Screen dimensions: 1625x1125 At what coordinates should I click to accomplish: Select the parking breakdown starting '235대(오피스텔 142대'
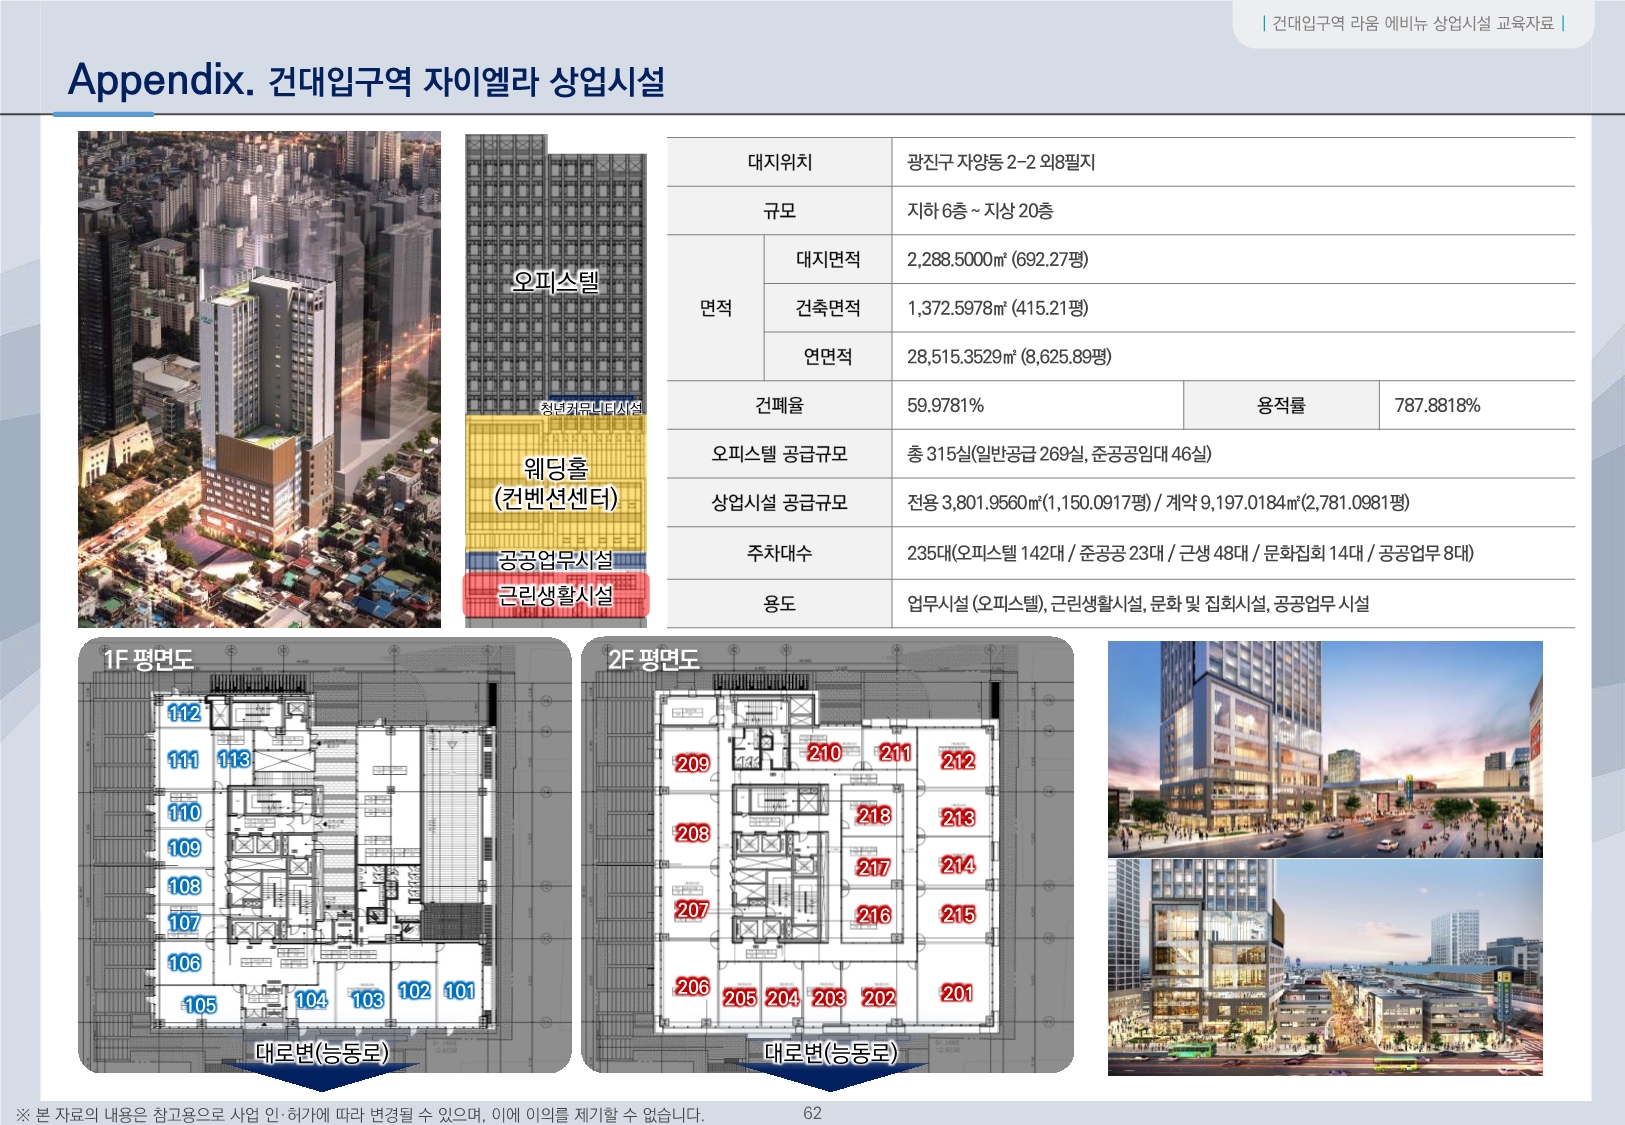point(1190,553)
